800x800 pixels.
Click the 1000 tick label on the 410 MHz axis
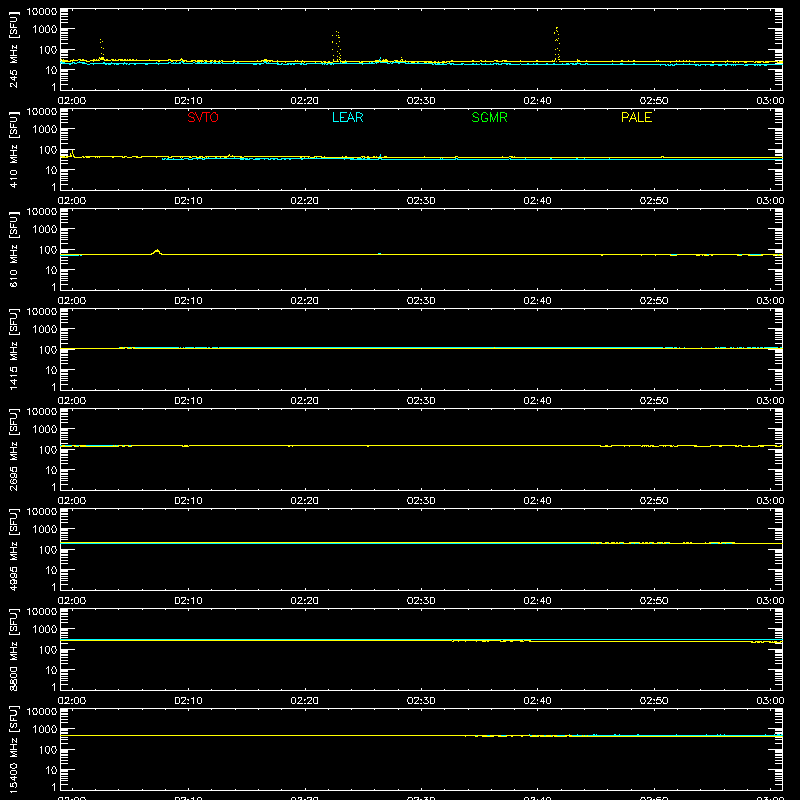45,130
